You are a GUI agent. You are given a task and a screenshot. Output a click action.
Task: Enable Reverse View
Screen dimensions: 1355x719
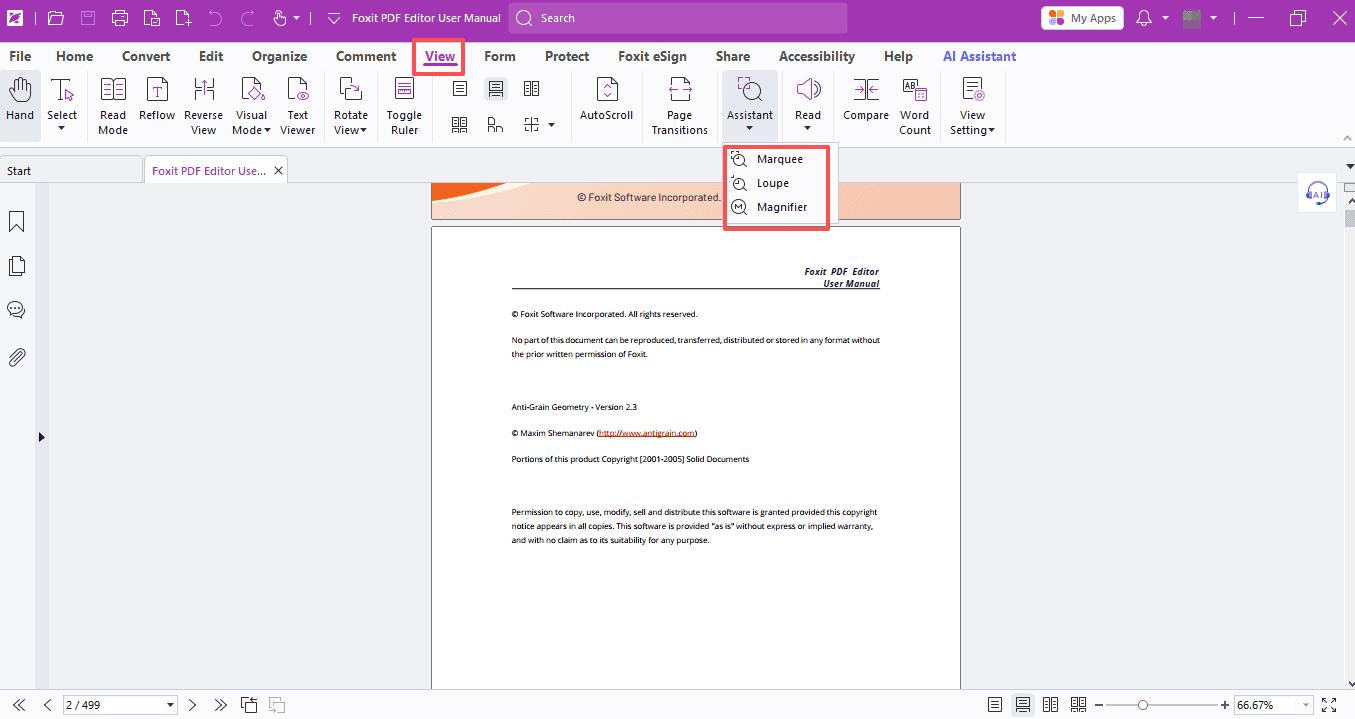tap(203, 106)
